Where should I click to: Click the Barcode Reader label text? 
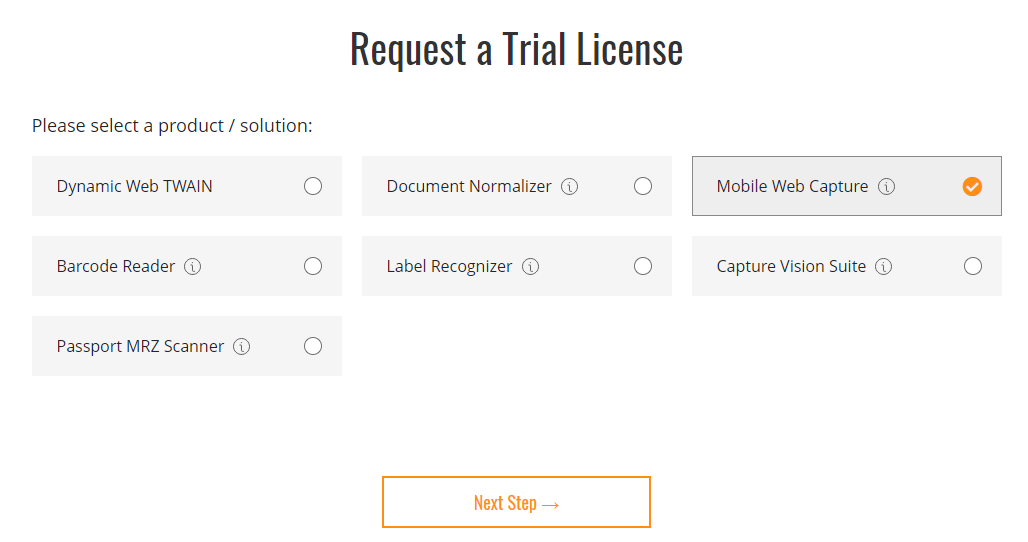pyautogui.click(x=116, y=266)
